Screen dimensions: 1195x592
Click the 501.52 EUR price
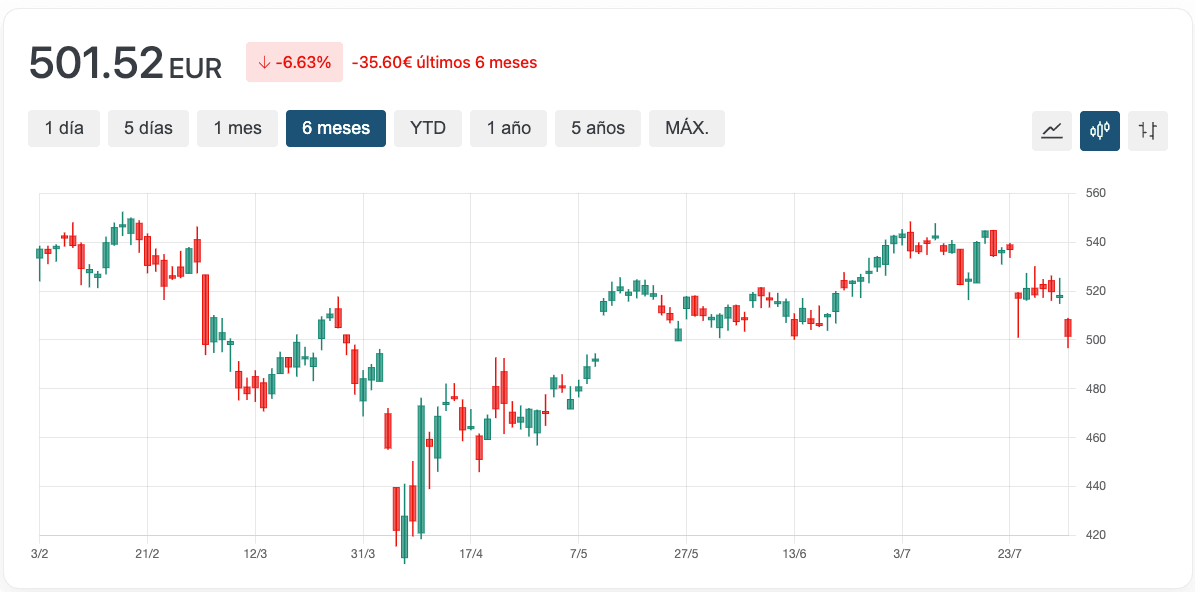(x=125, y=64)
